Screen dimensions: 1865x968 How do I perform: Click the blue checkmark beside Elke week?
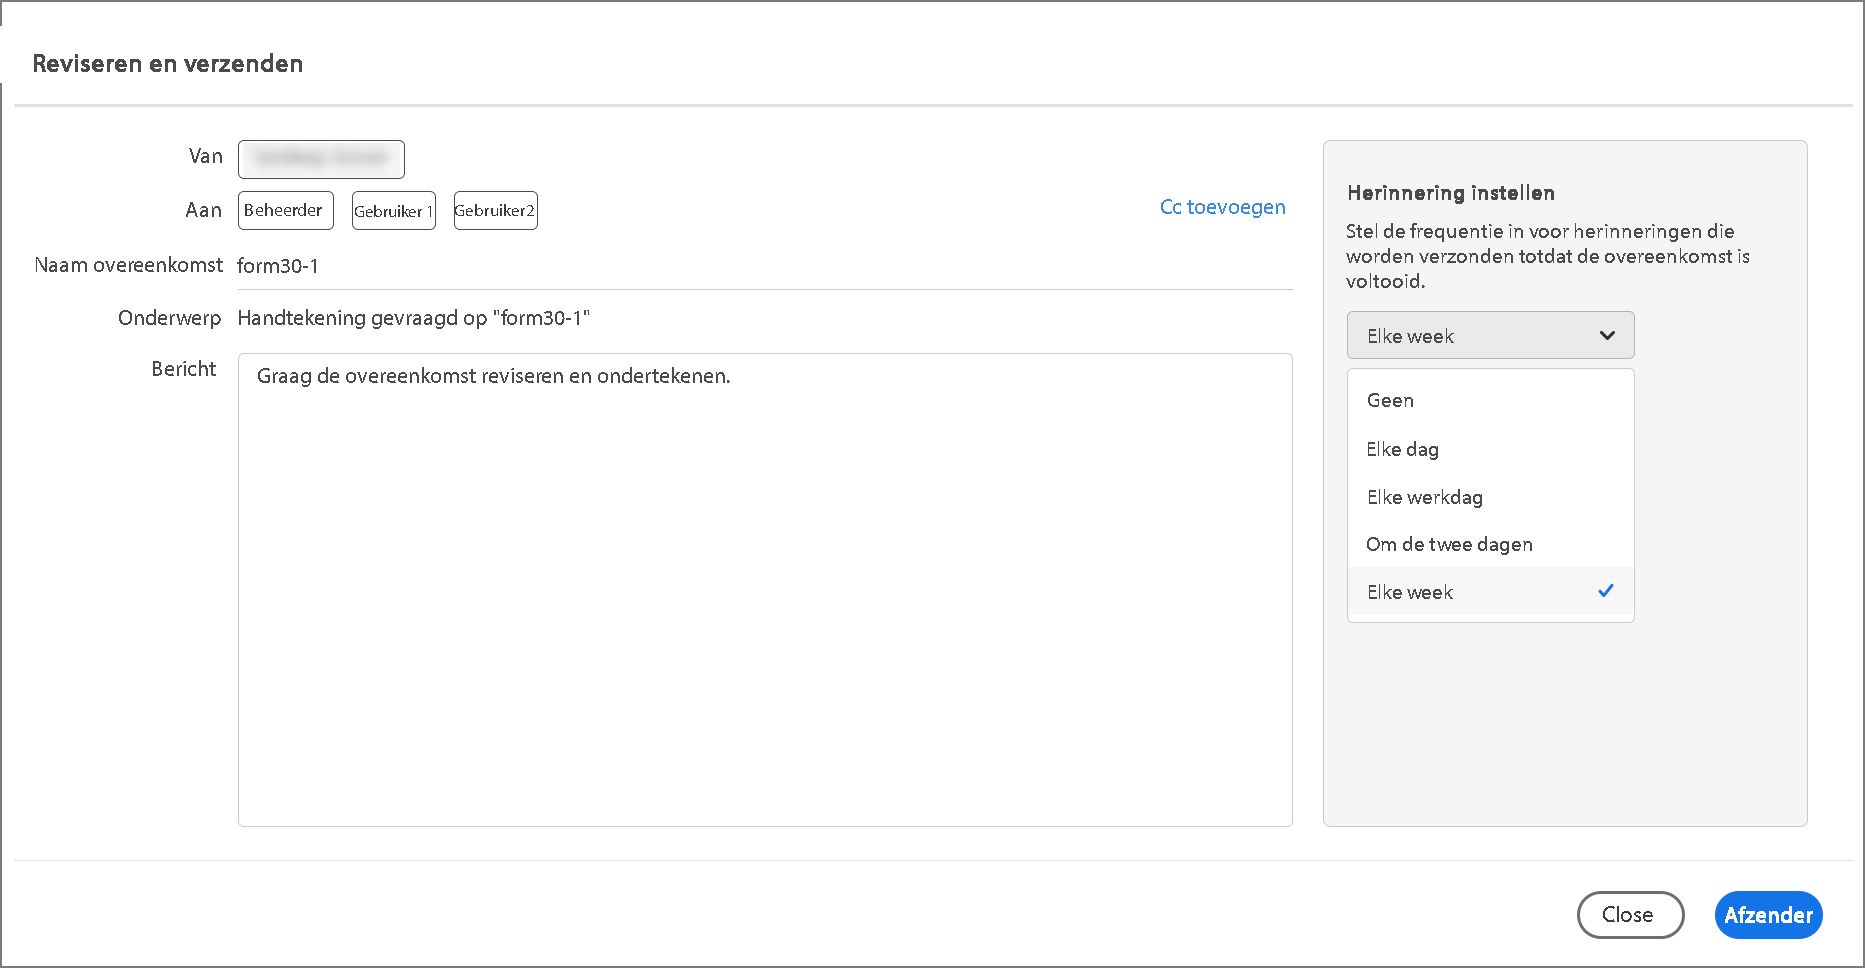(x=1606, y=591)
